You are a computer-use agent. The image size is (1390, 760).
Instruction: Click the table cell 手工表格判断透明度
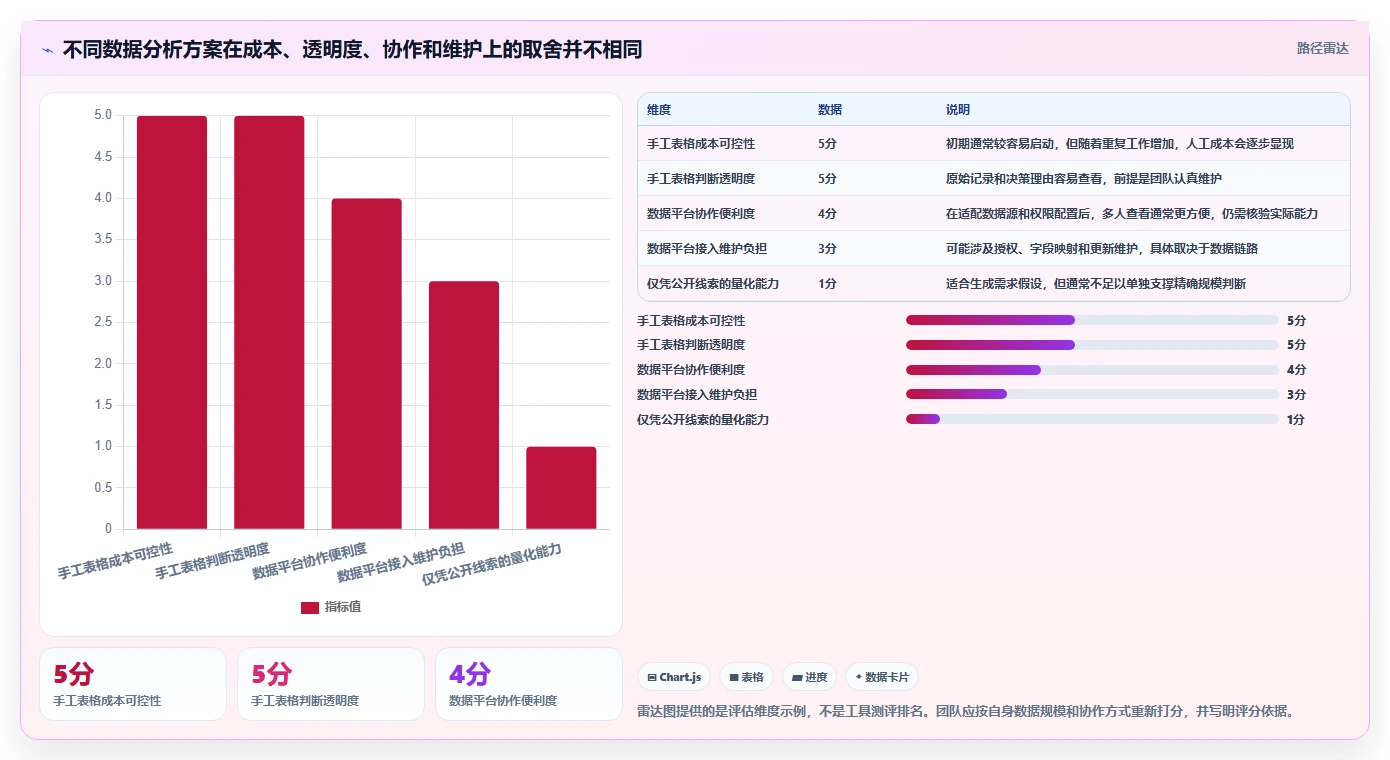701,179
